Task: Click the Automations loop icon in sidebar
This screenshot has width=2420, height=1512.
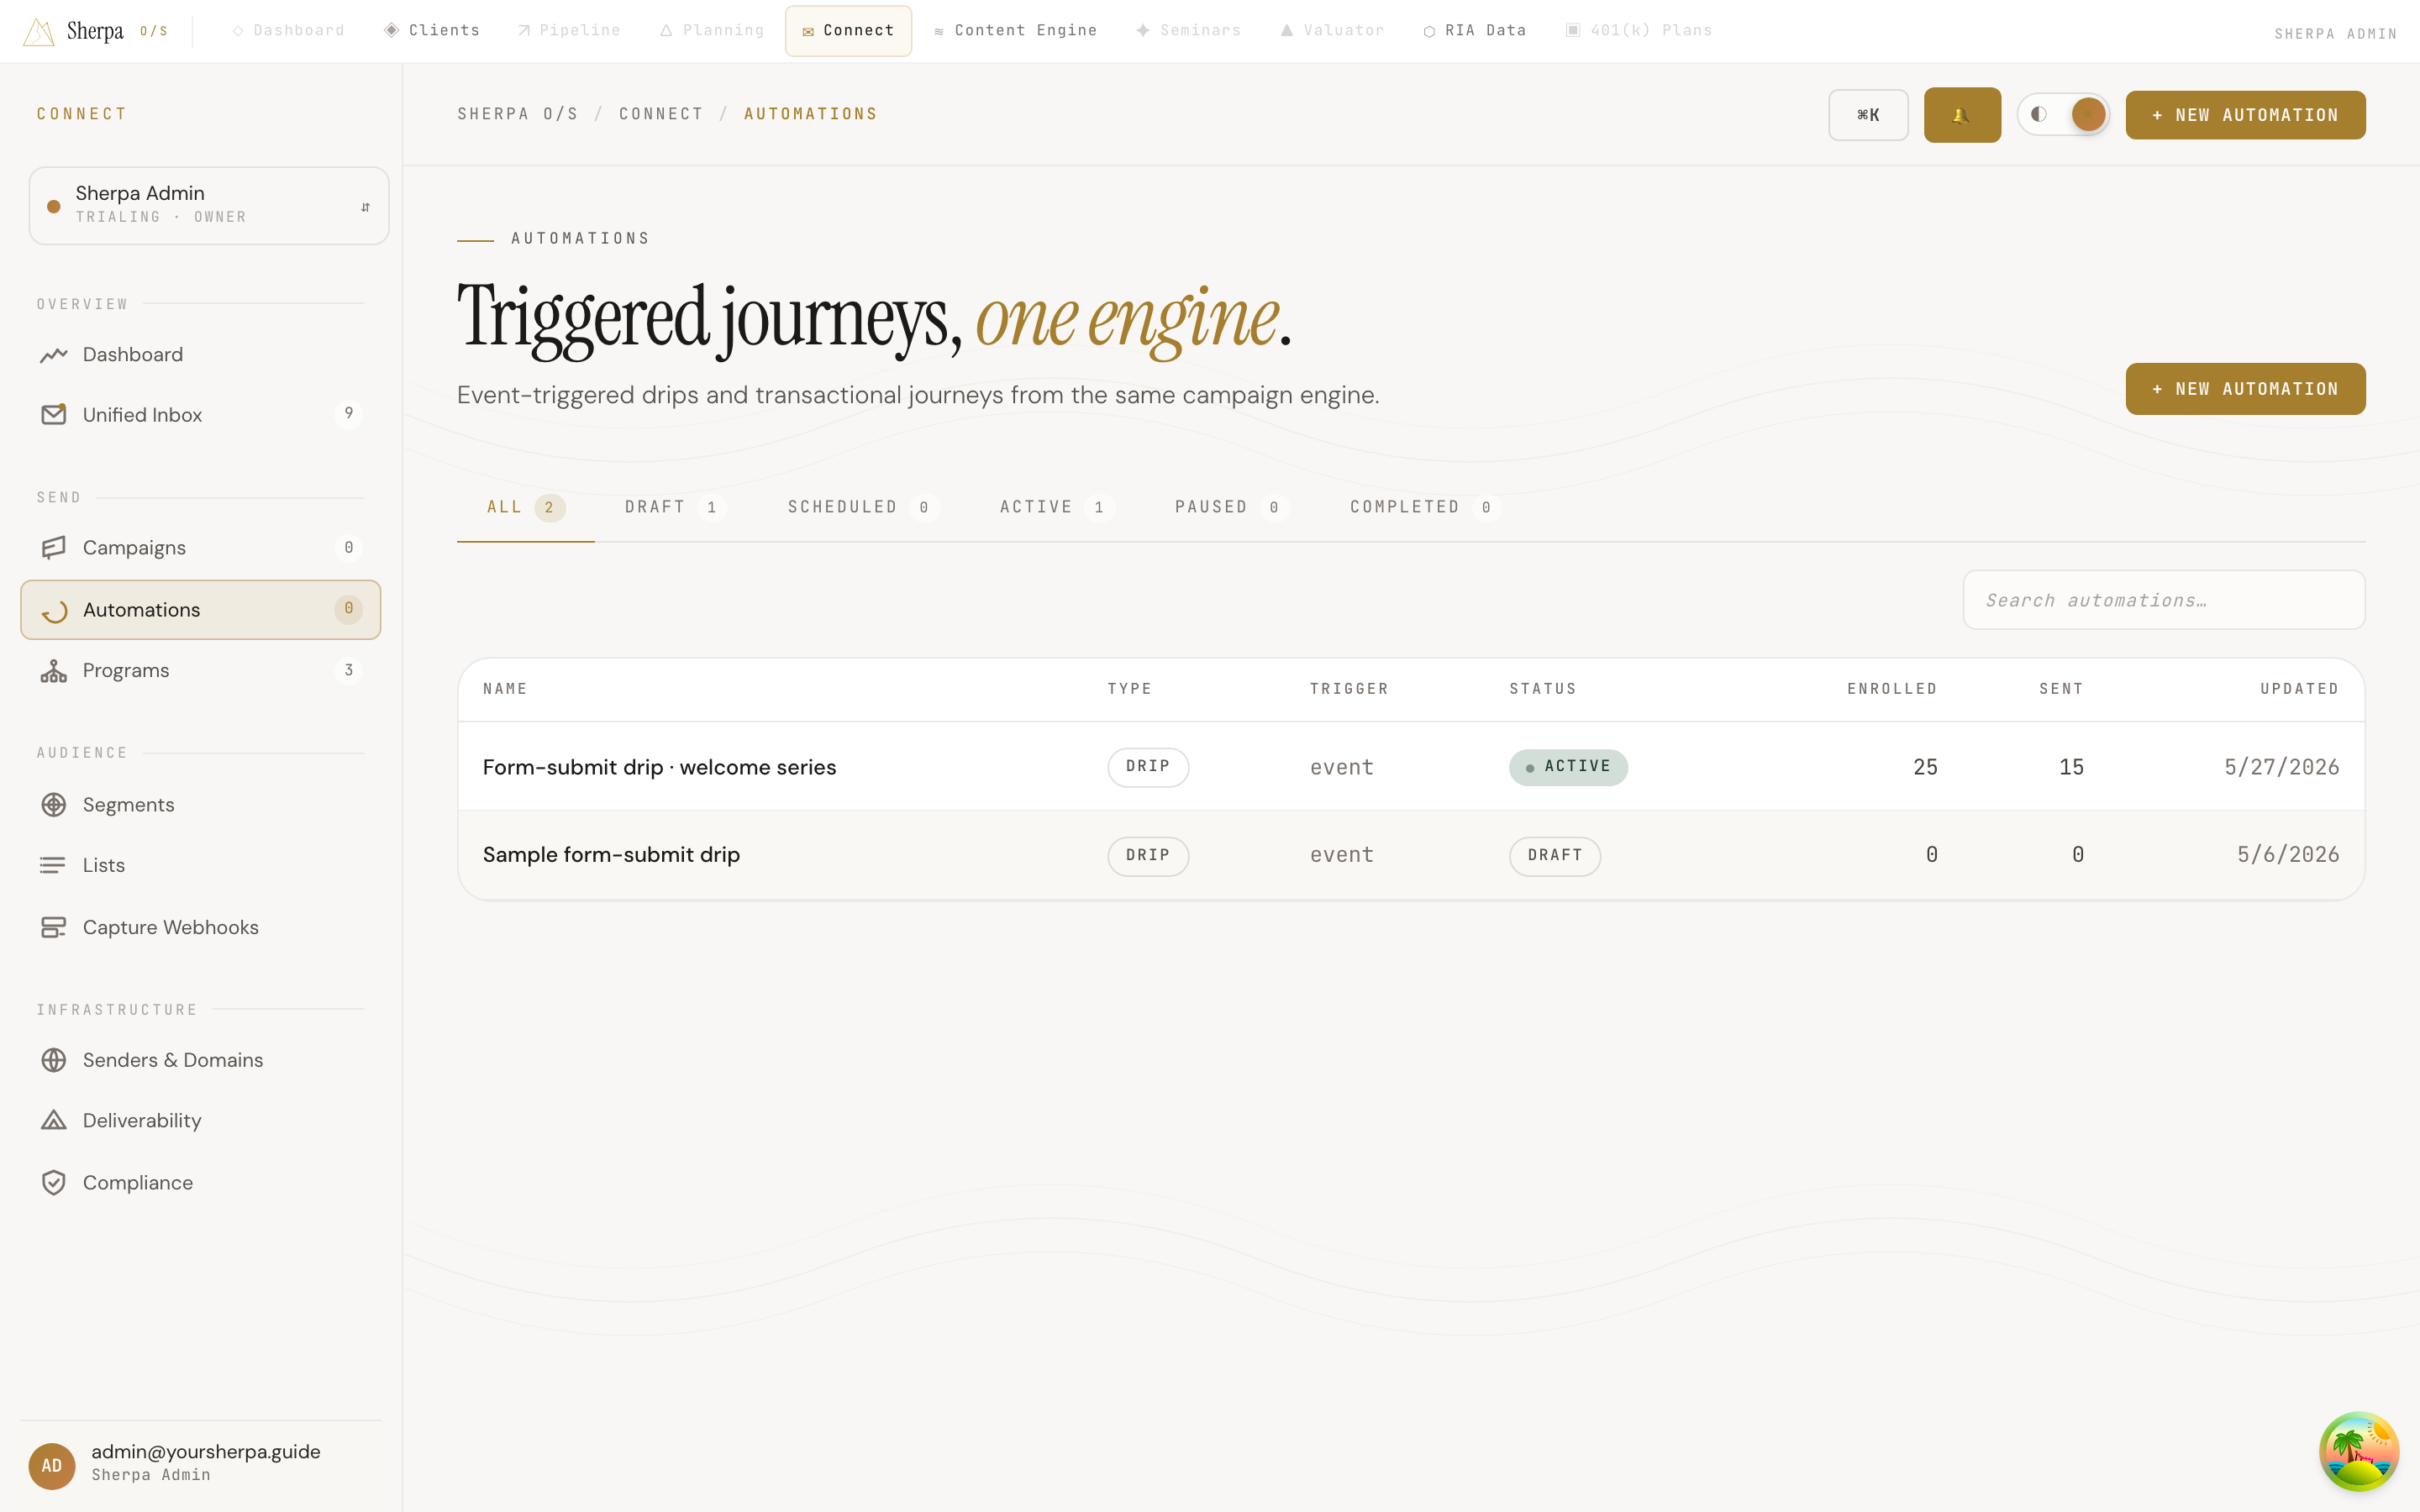Action: tap(54, 610)
